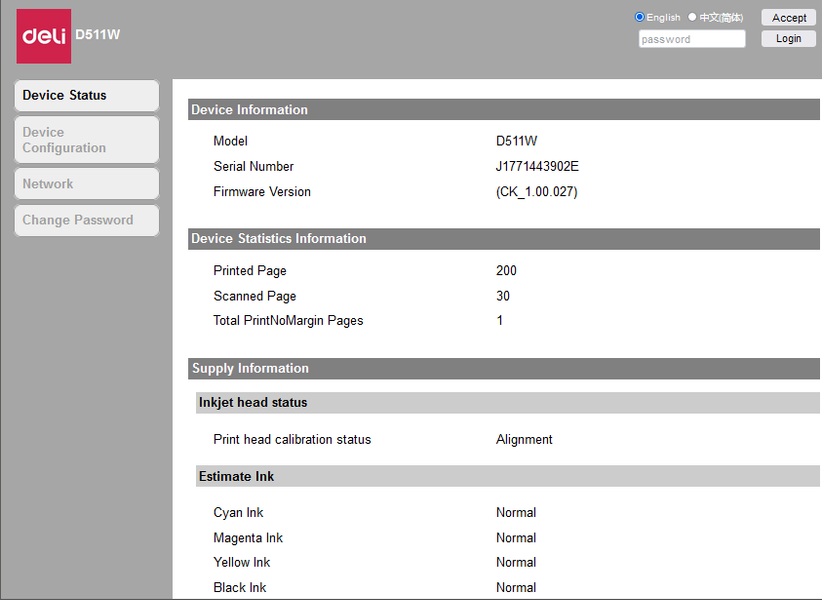
Task: Click the Device Statistics Information header
Action: pyautogui.click(x=279, y=239)
